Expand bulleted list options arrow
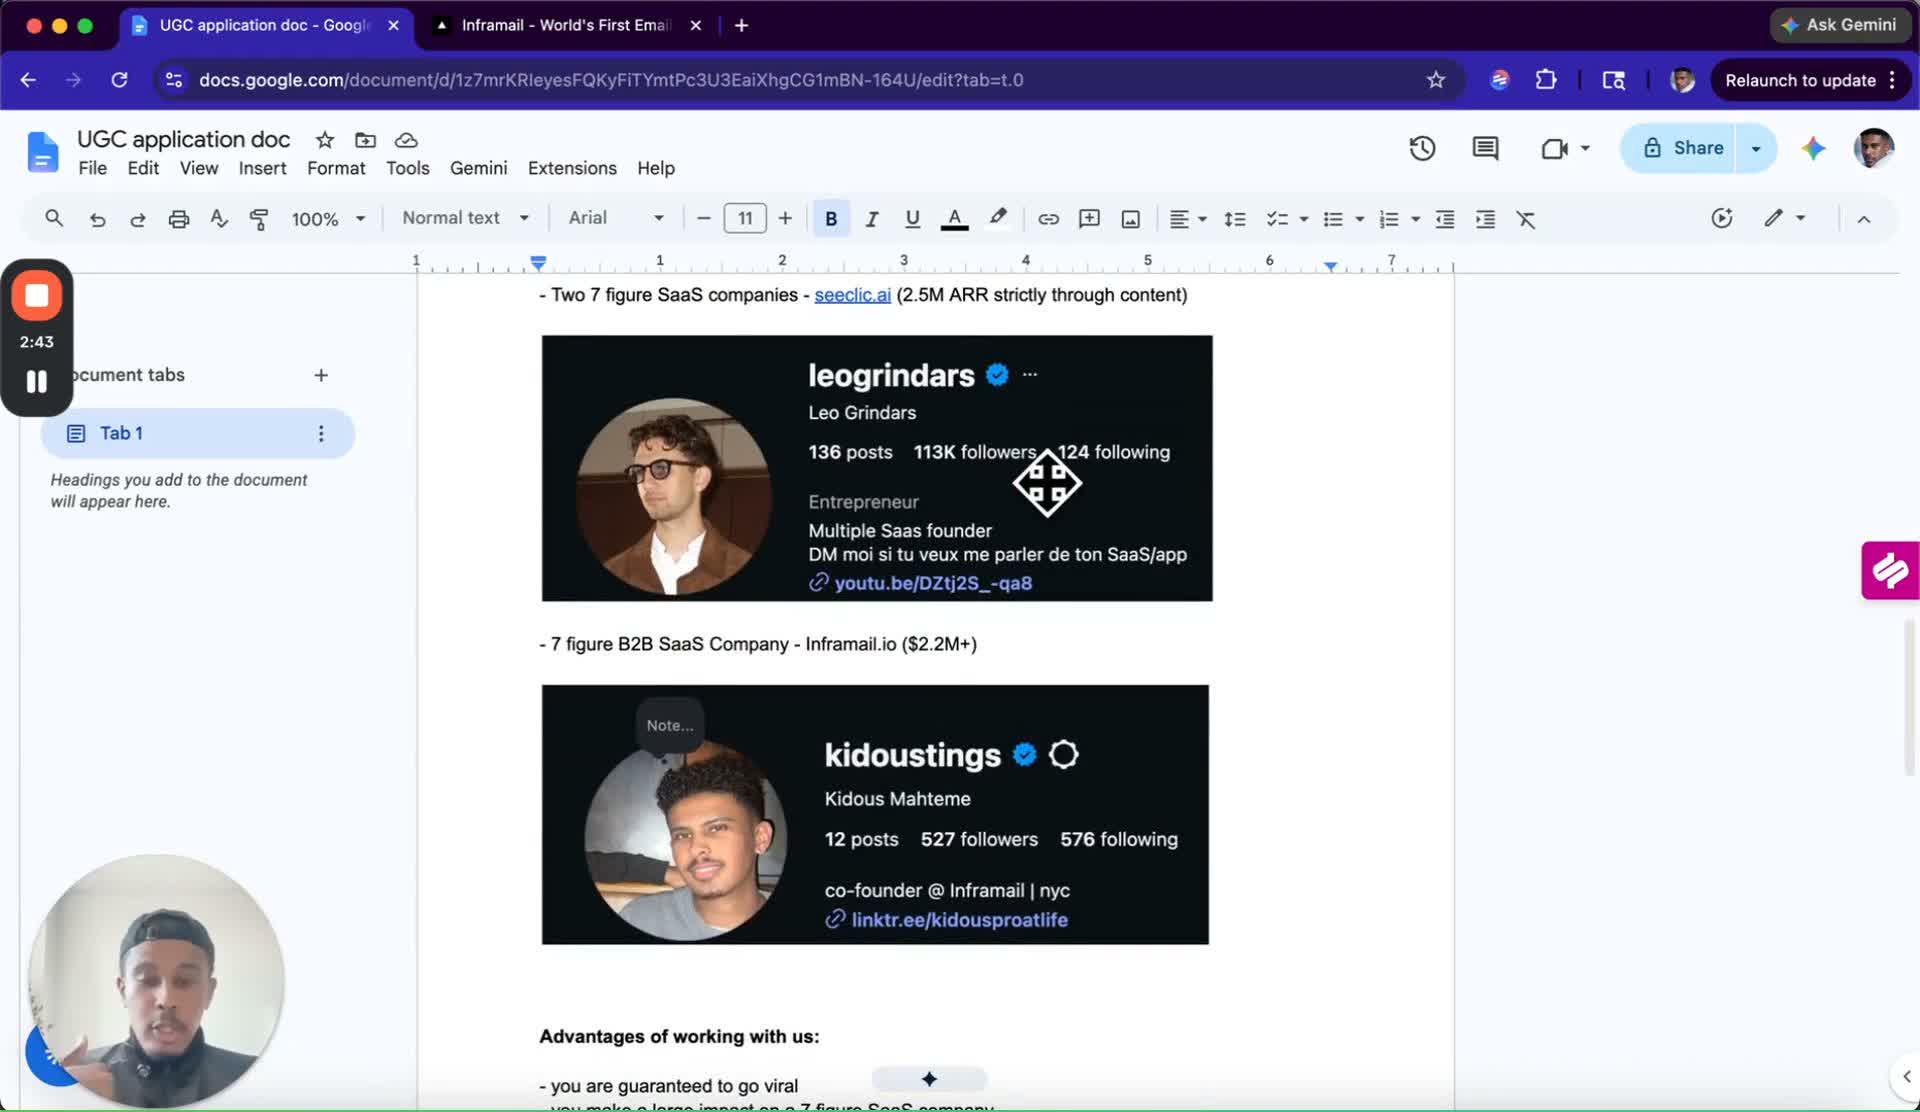Image resolution: width=1920 pixels, height=1112 pixels. click(x=1359, y=219)
